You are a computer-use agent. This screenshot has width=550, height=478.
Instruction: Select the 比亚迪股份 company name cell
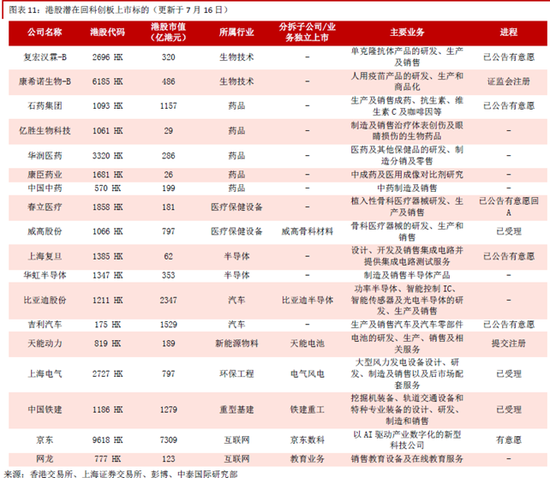click(x=45, y=300)
